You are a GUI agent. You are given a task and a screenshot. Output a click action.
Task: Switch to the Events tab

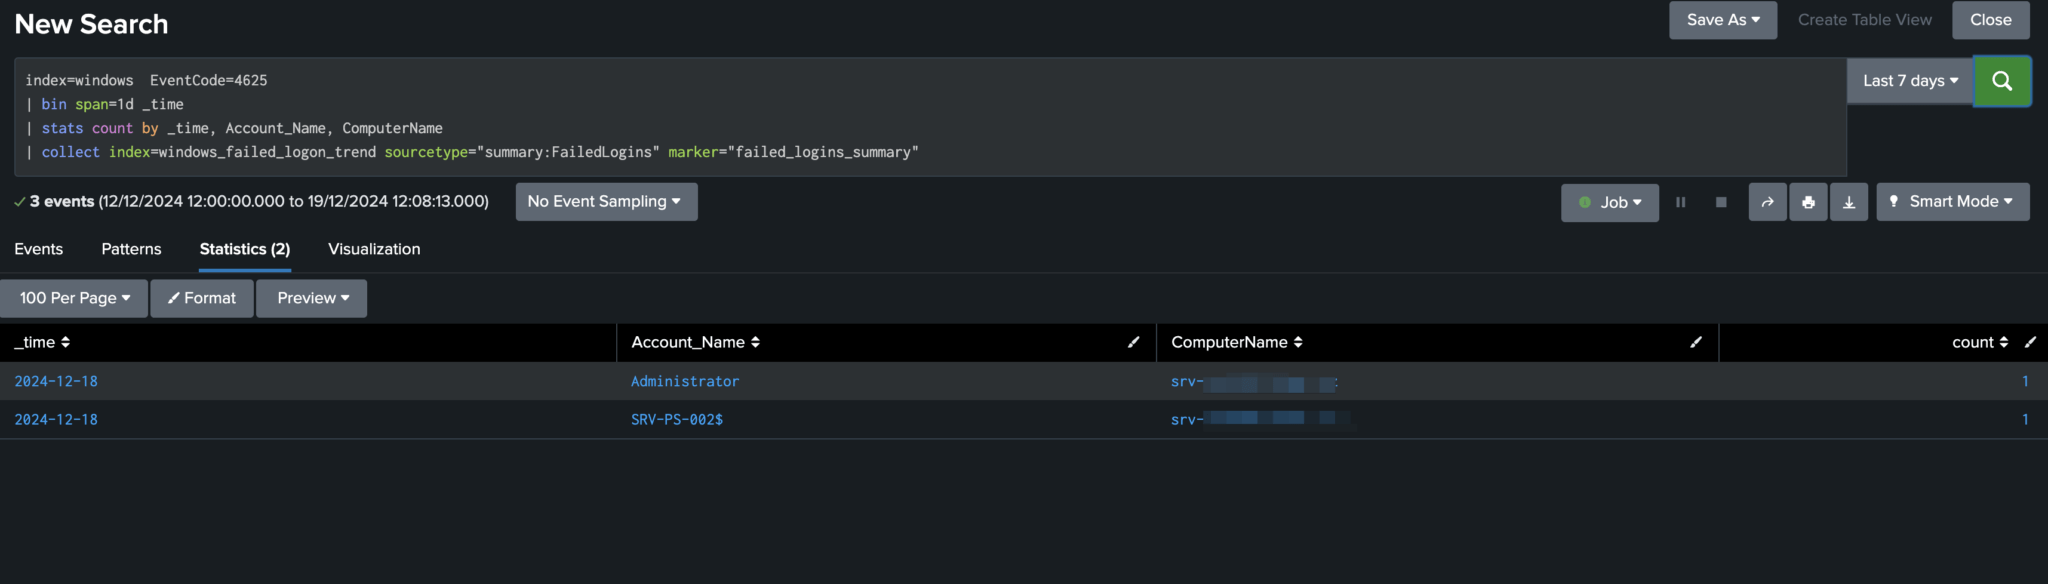pos(38,249)
